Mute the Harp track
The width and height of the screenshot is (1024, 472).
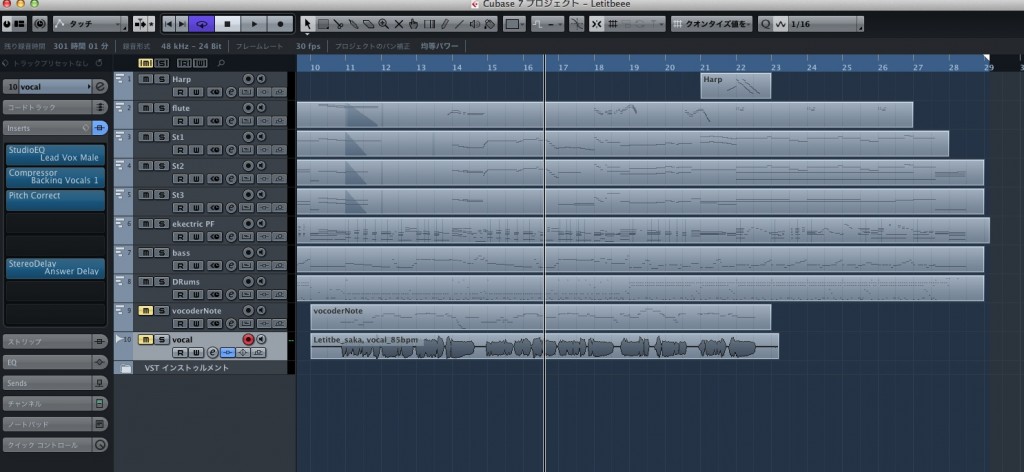pyautogui.click(x=146, y=79)
